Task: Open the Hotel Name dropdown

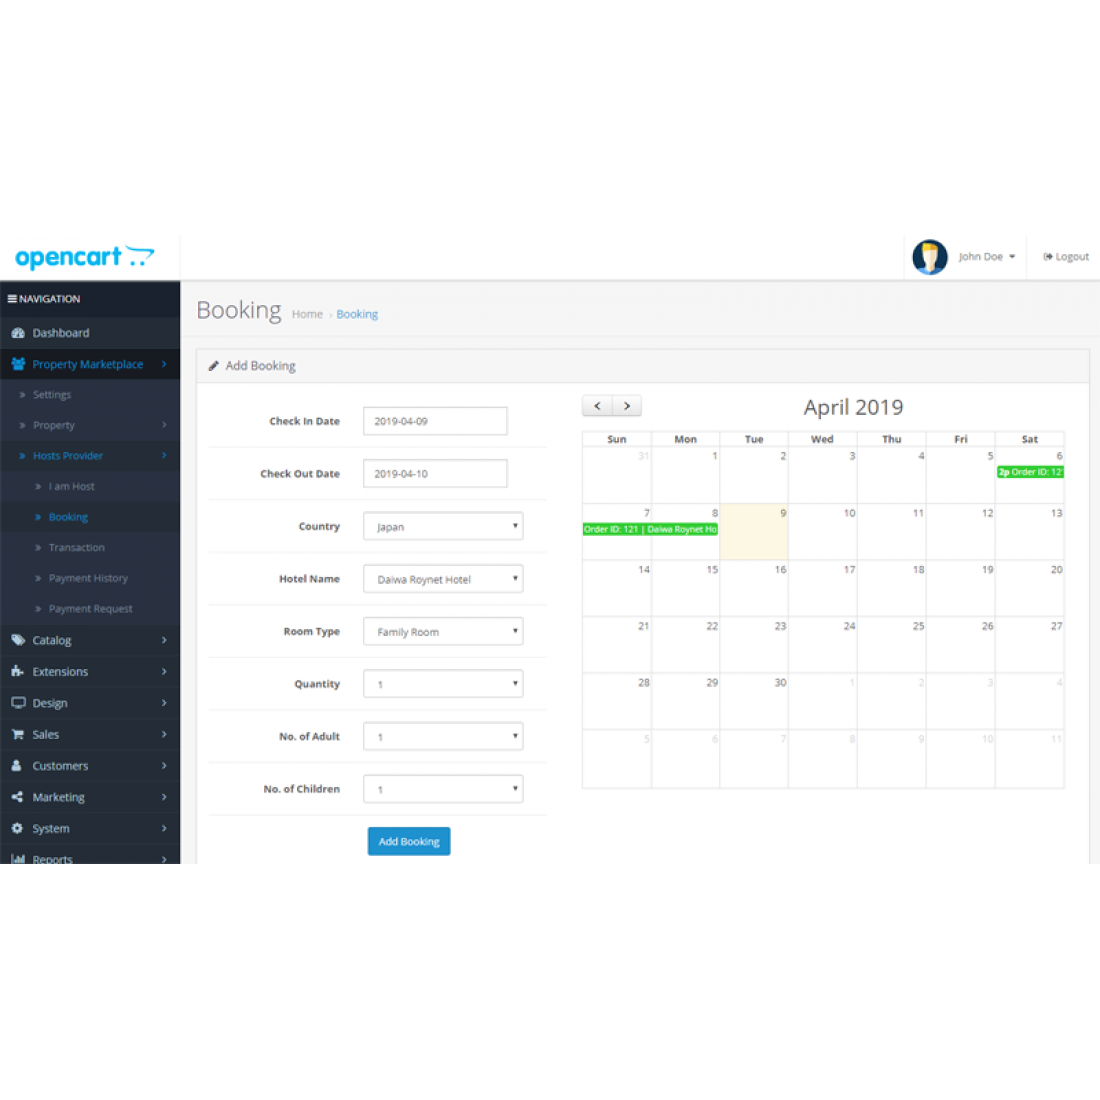Action: [x=443, y=579]
